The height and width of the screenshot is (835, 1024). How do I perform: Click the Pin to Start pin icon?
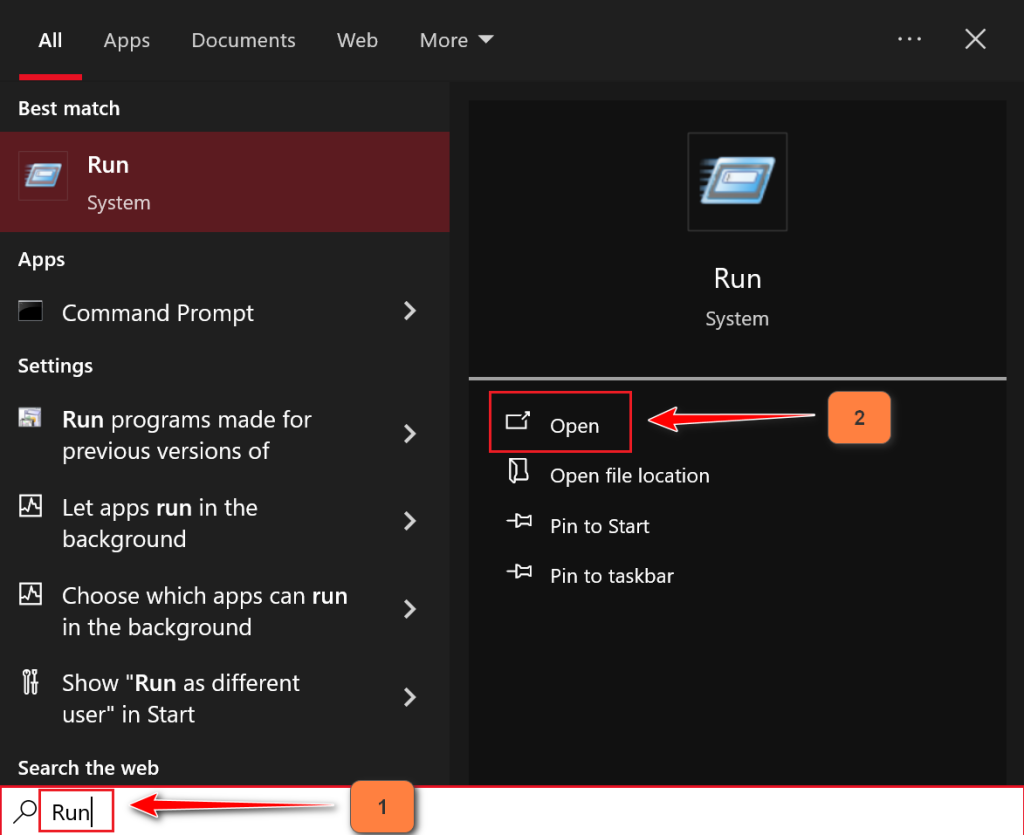click(518, 524)
